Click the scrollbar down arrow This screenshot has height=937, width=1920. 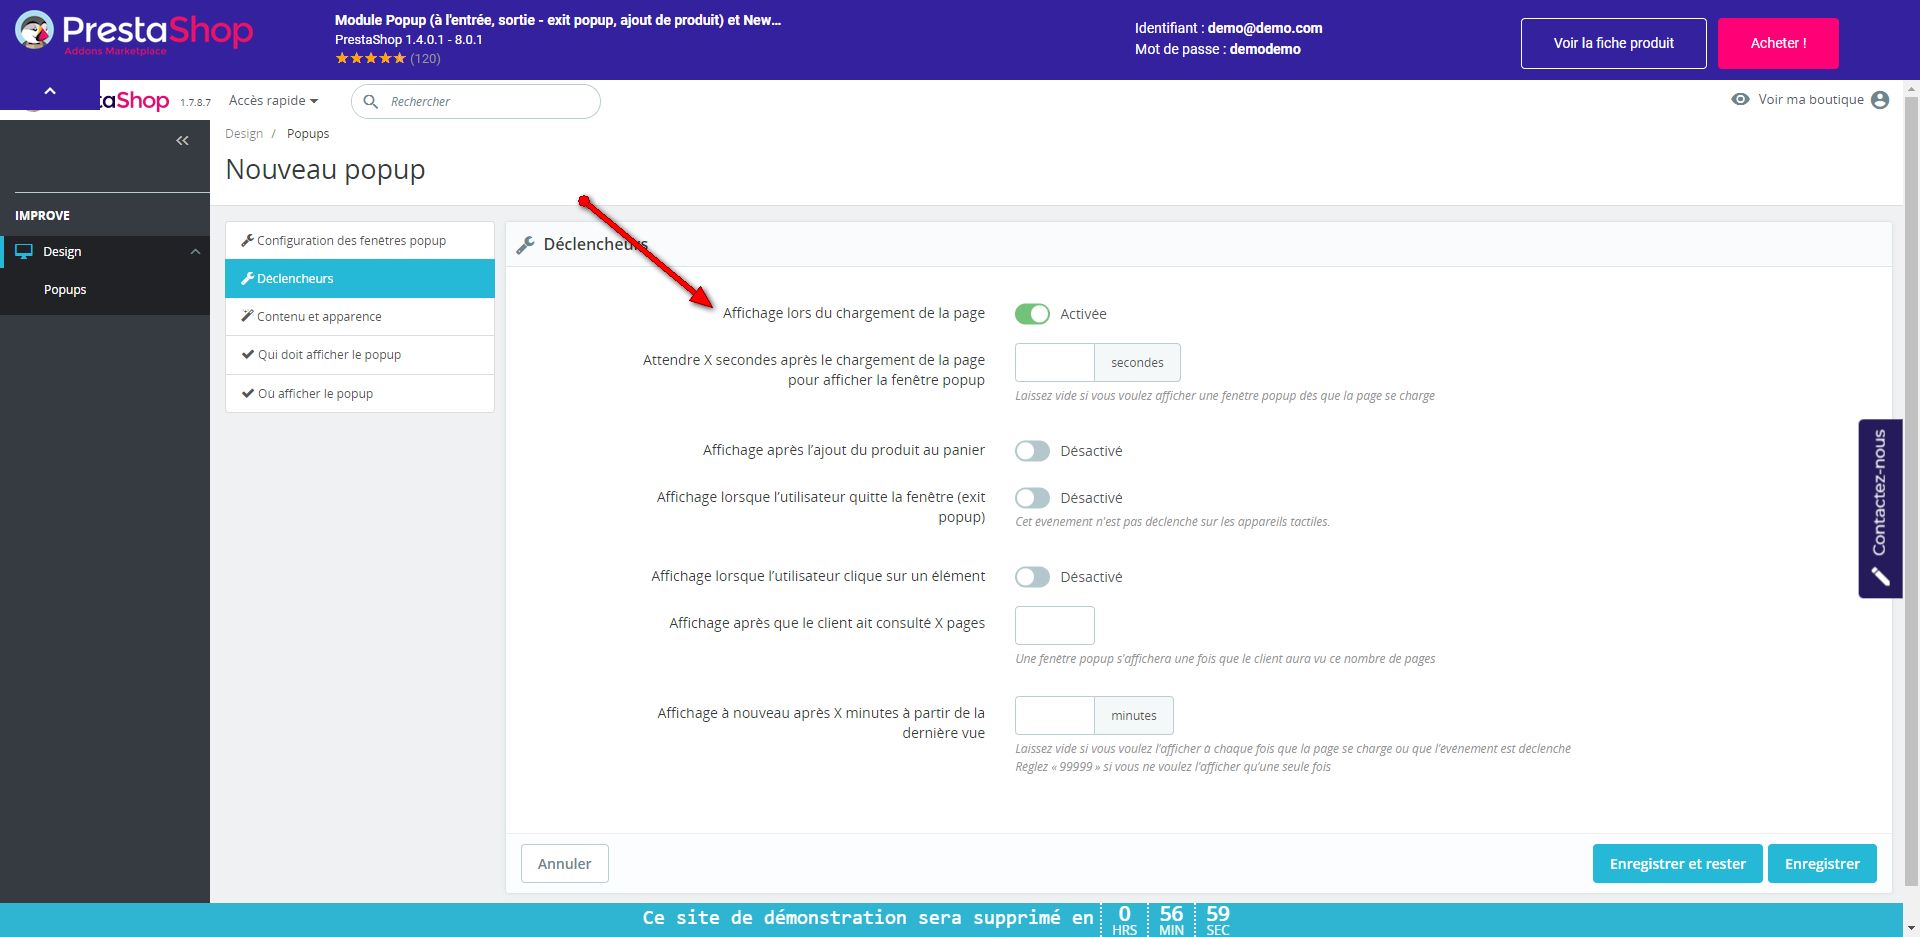[1911, 926]
